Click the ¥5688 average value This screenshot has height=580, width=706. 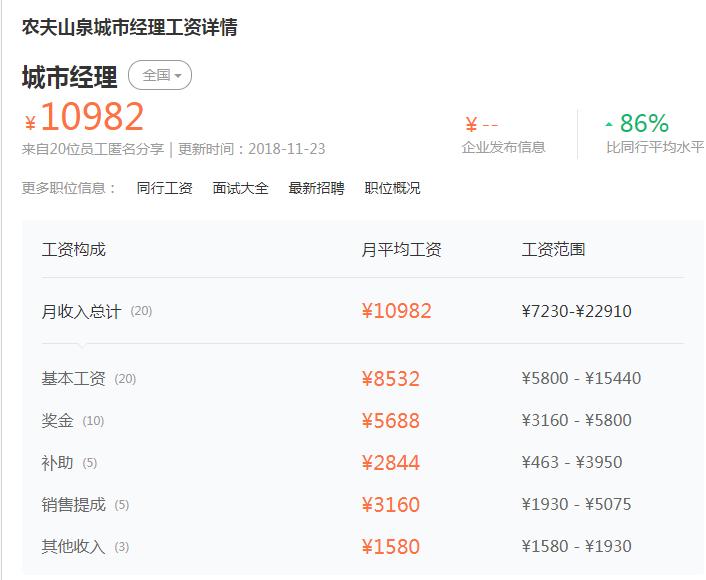390,421
